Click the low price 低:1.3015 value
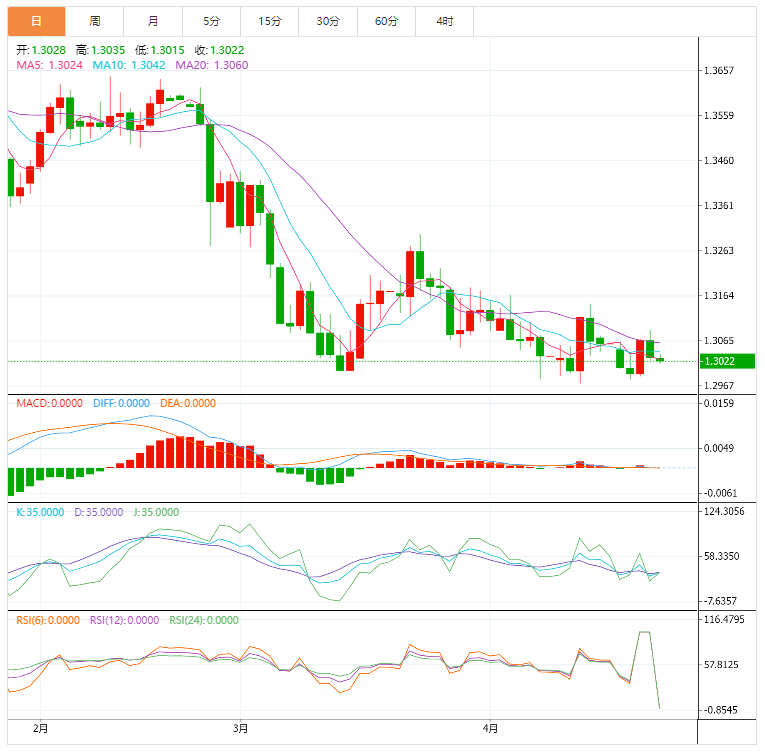 (x=160, y=50)
